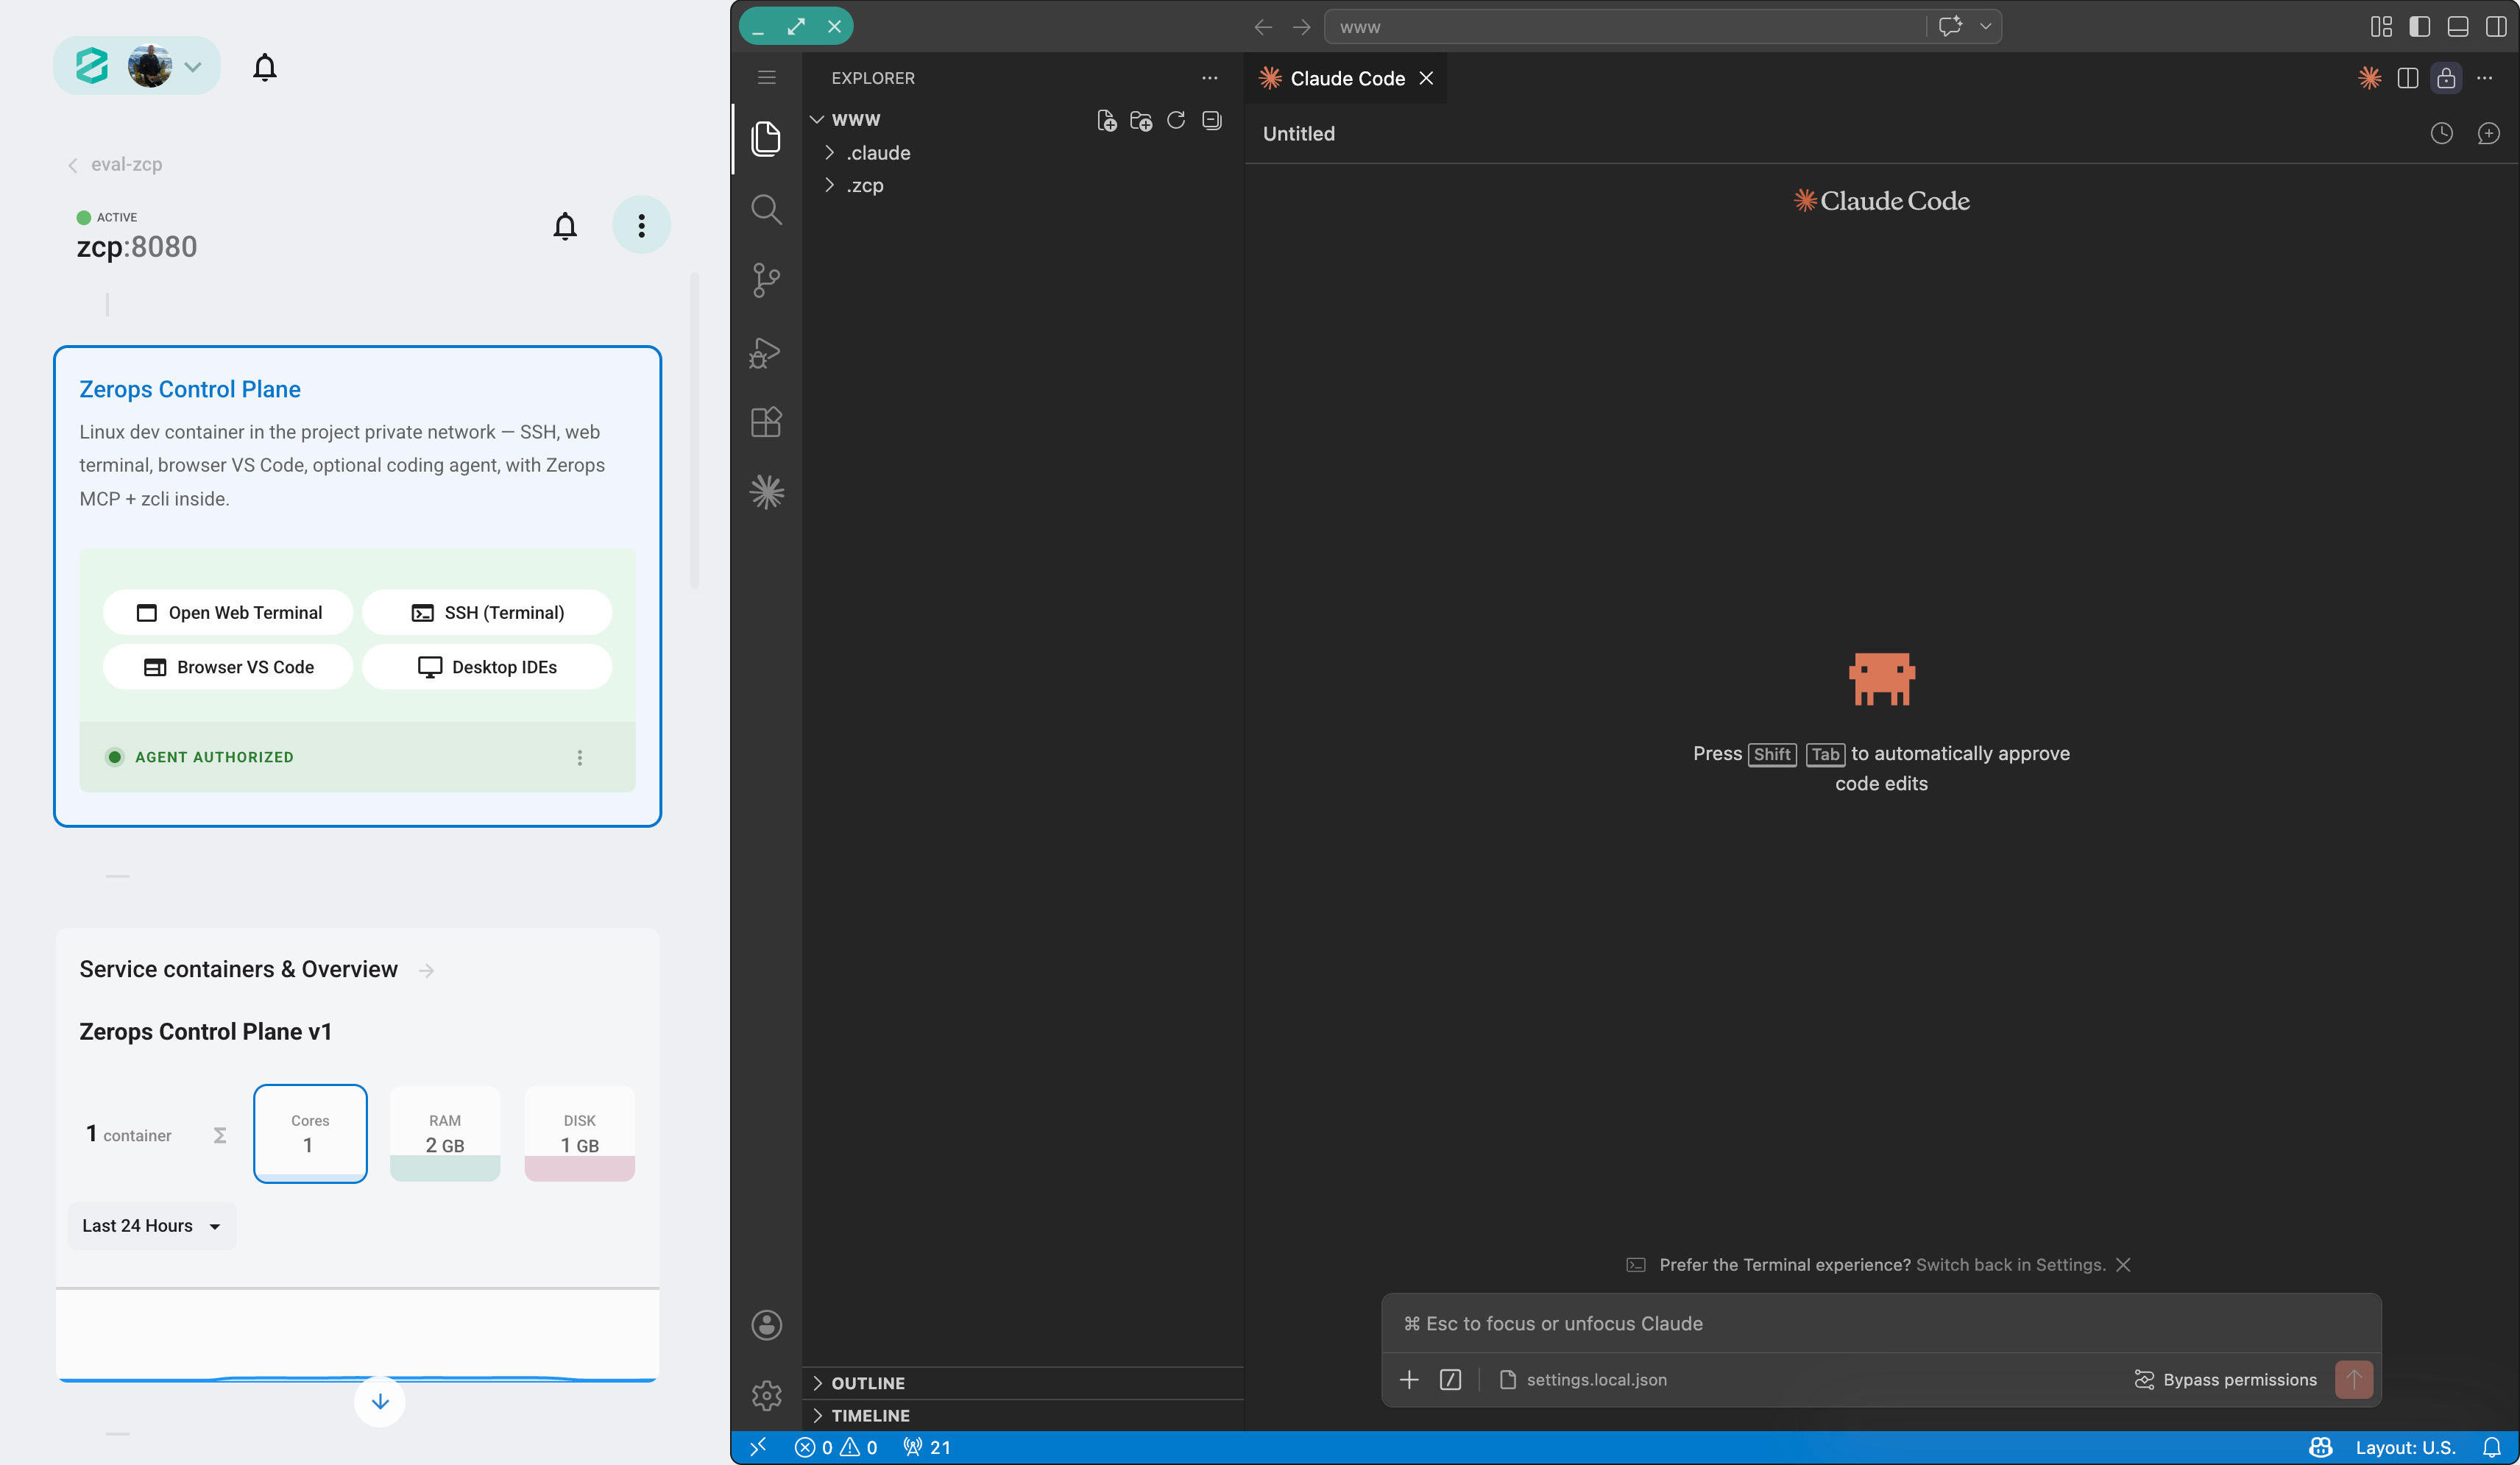
Task: Create a new file in www
Action: pos(1106,121)
